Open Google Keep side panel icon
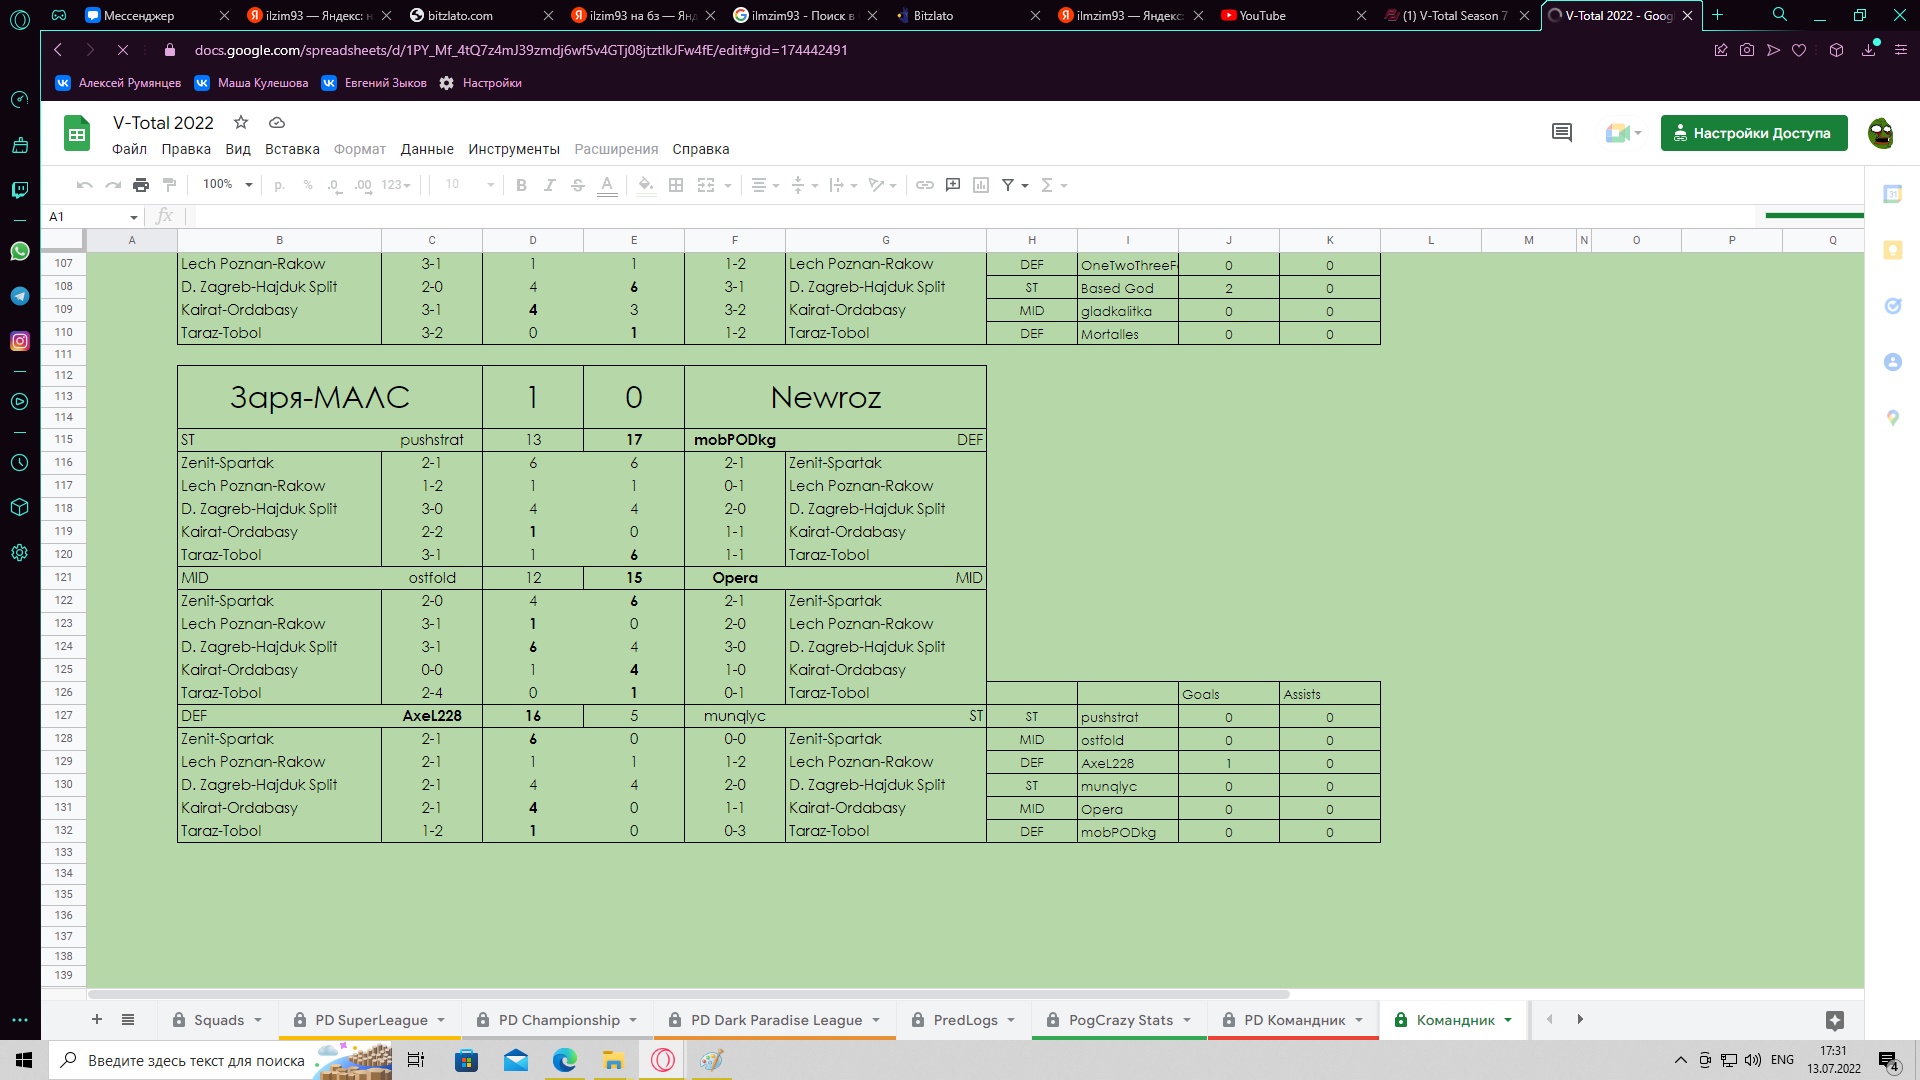Image resolution: width=1920 pixels, height=1080 pixels. pos(1892,250)
